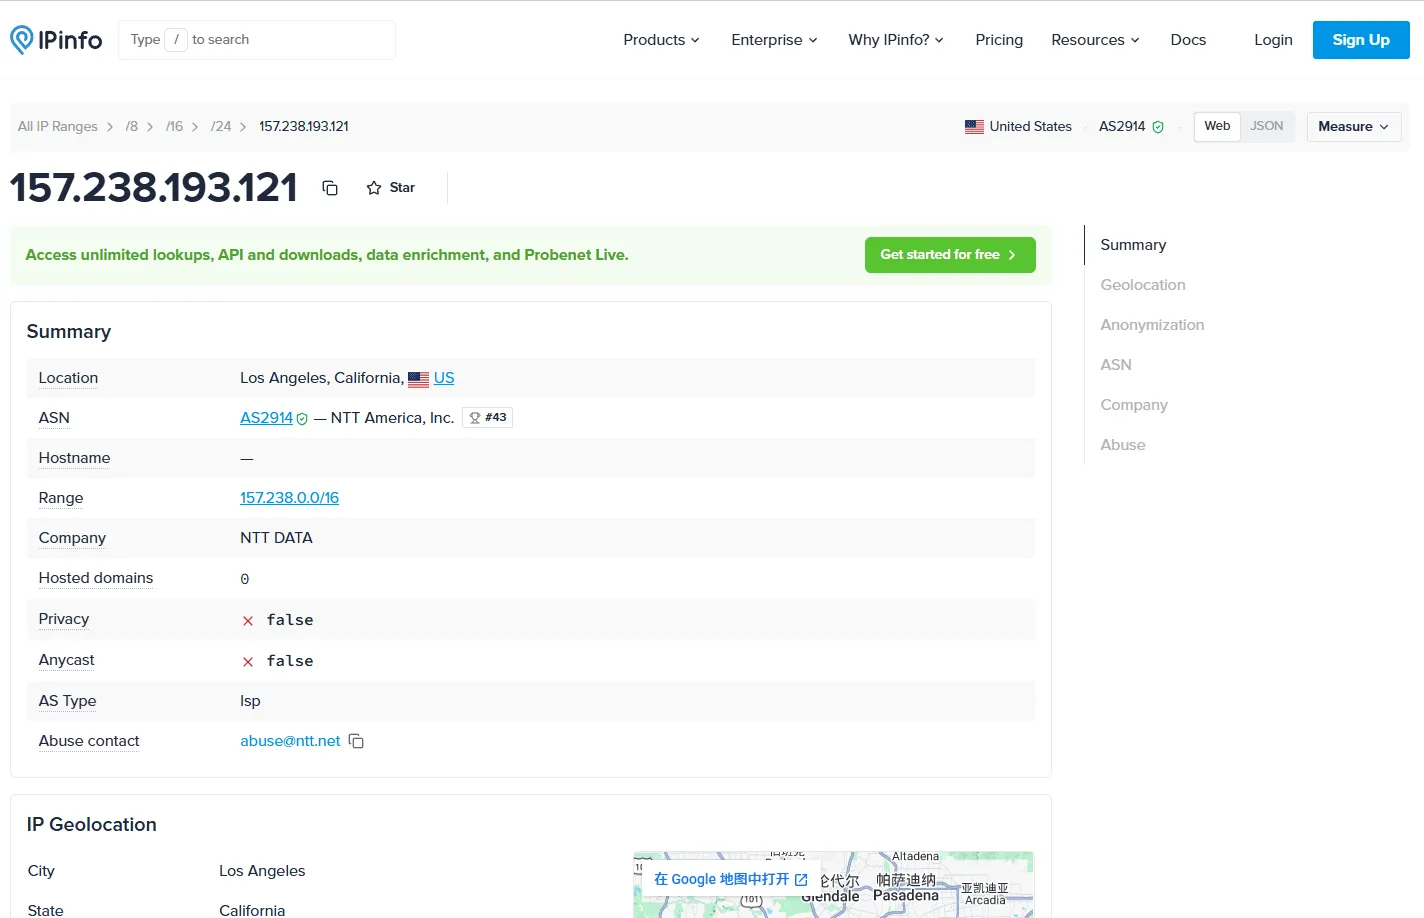
Task: Click the NTT DATA company value
Action: 276,538
